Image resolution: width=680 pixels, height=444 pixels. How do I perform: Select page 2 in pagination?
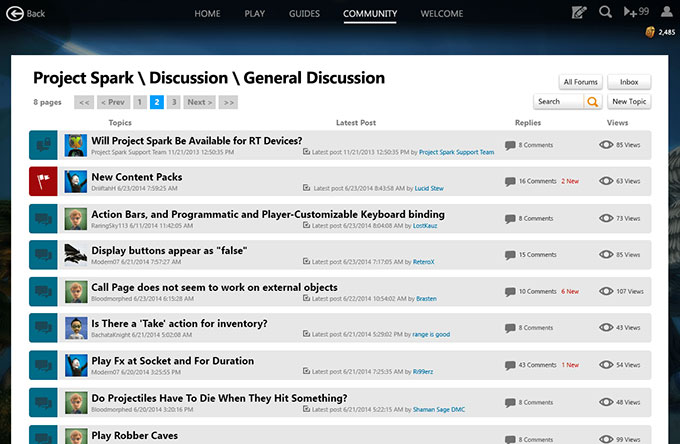click(157, 102)
